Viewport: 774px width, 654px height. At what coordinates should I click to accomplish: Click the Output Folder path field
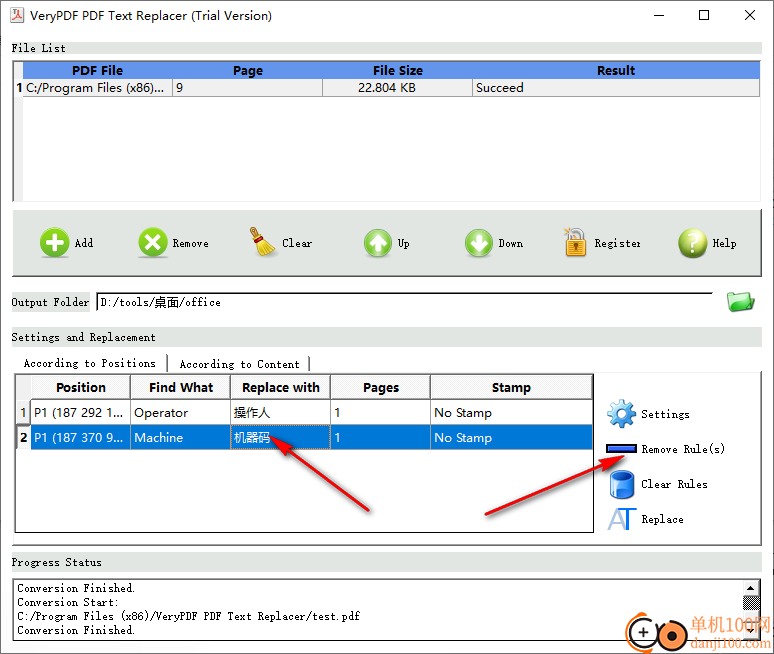point(405,302)
